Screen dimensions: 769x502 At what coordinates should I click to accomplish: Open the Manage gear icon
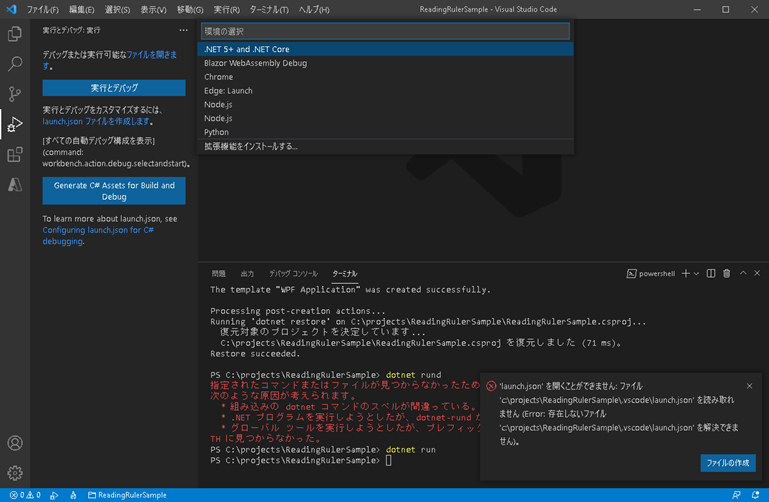point(15,473)
